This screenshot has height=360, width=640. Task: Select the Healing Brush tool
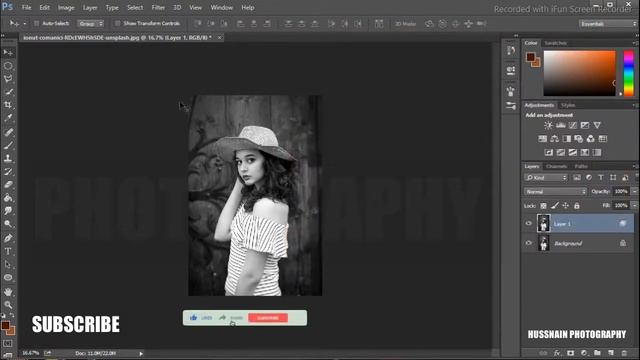click(8, 132)
